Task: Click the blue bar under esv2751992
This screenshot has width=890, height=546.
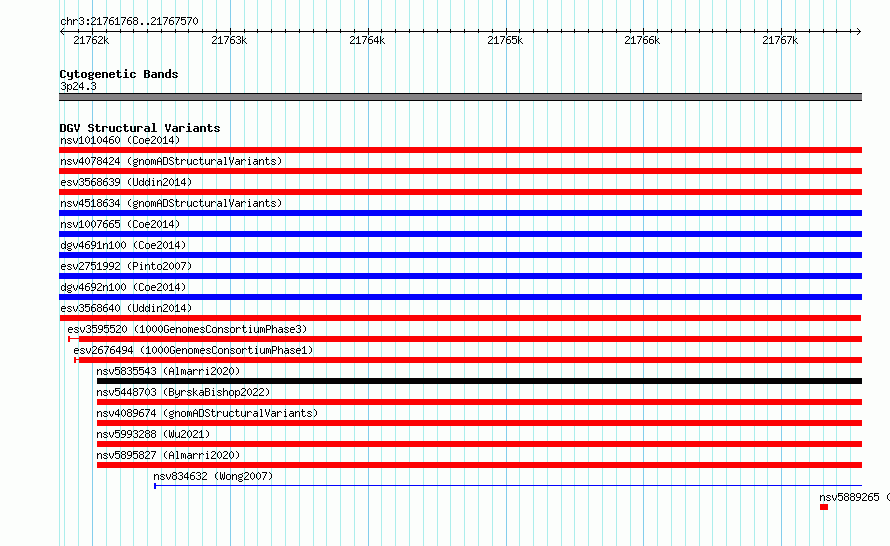Action: (460, 276)
